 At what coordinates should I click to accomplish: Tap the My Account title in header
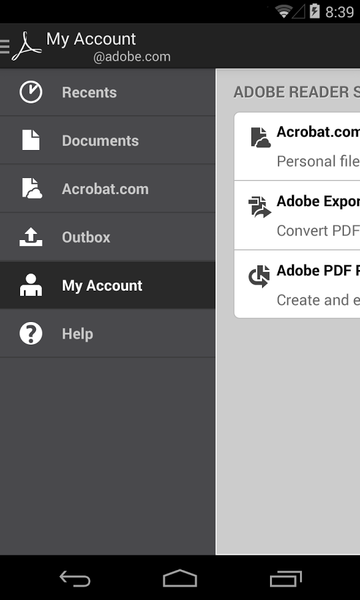pyautogui.click(x=91, y=39)
